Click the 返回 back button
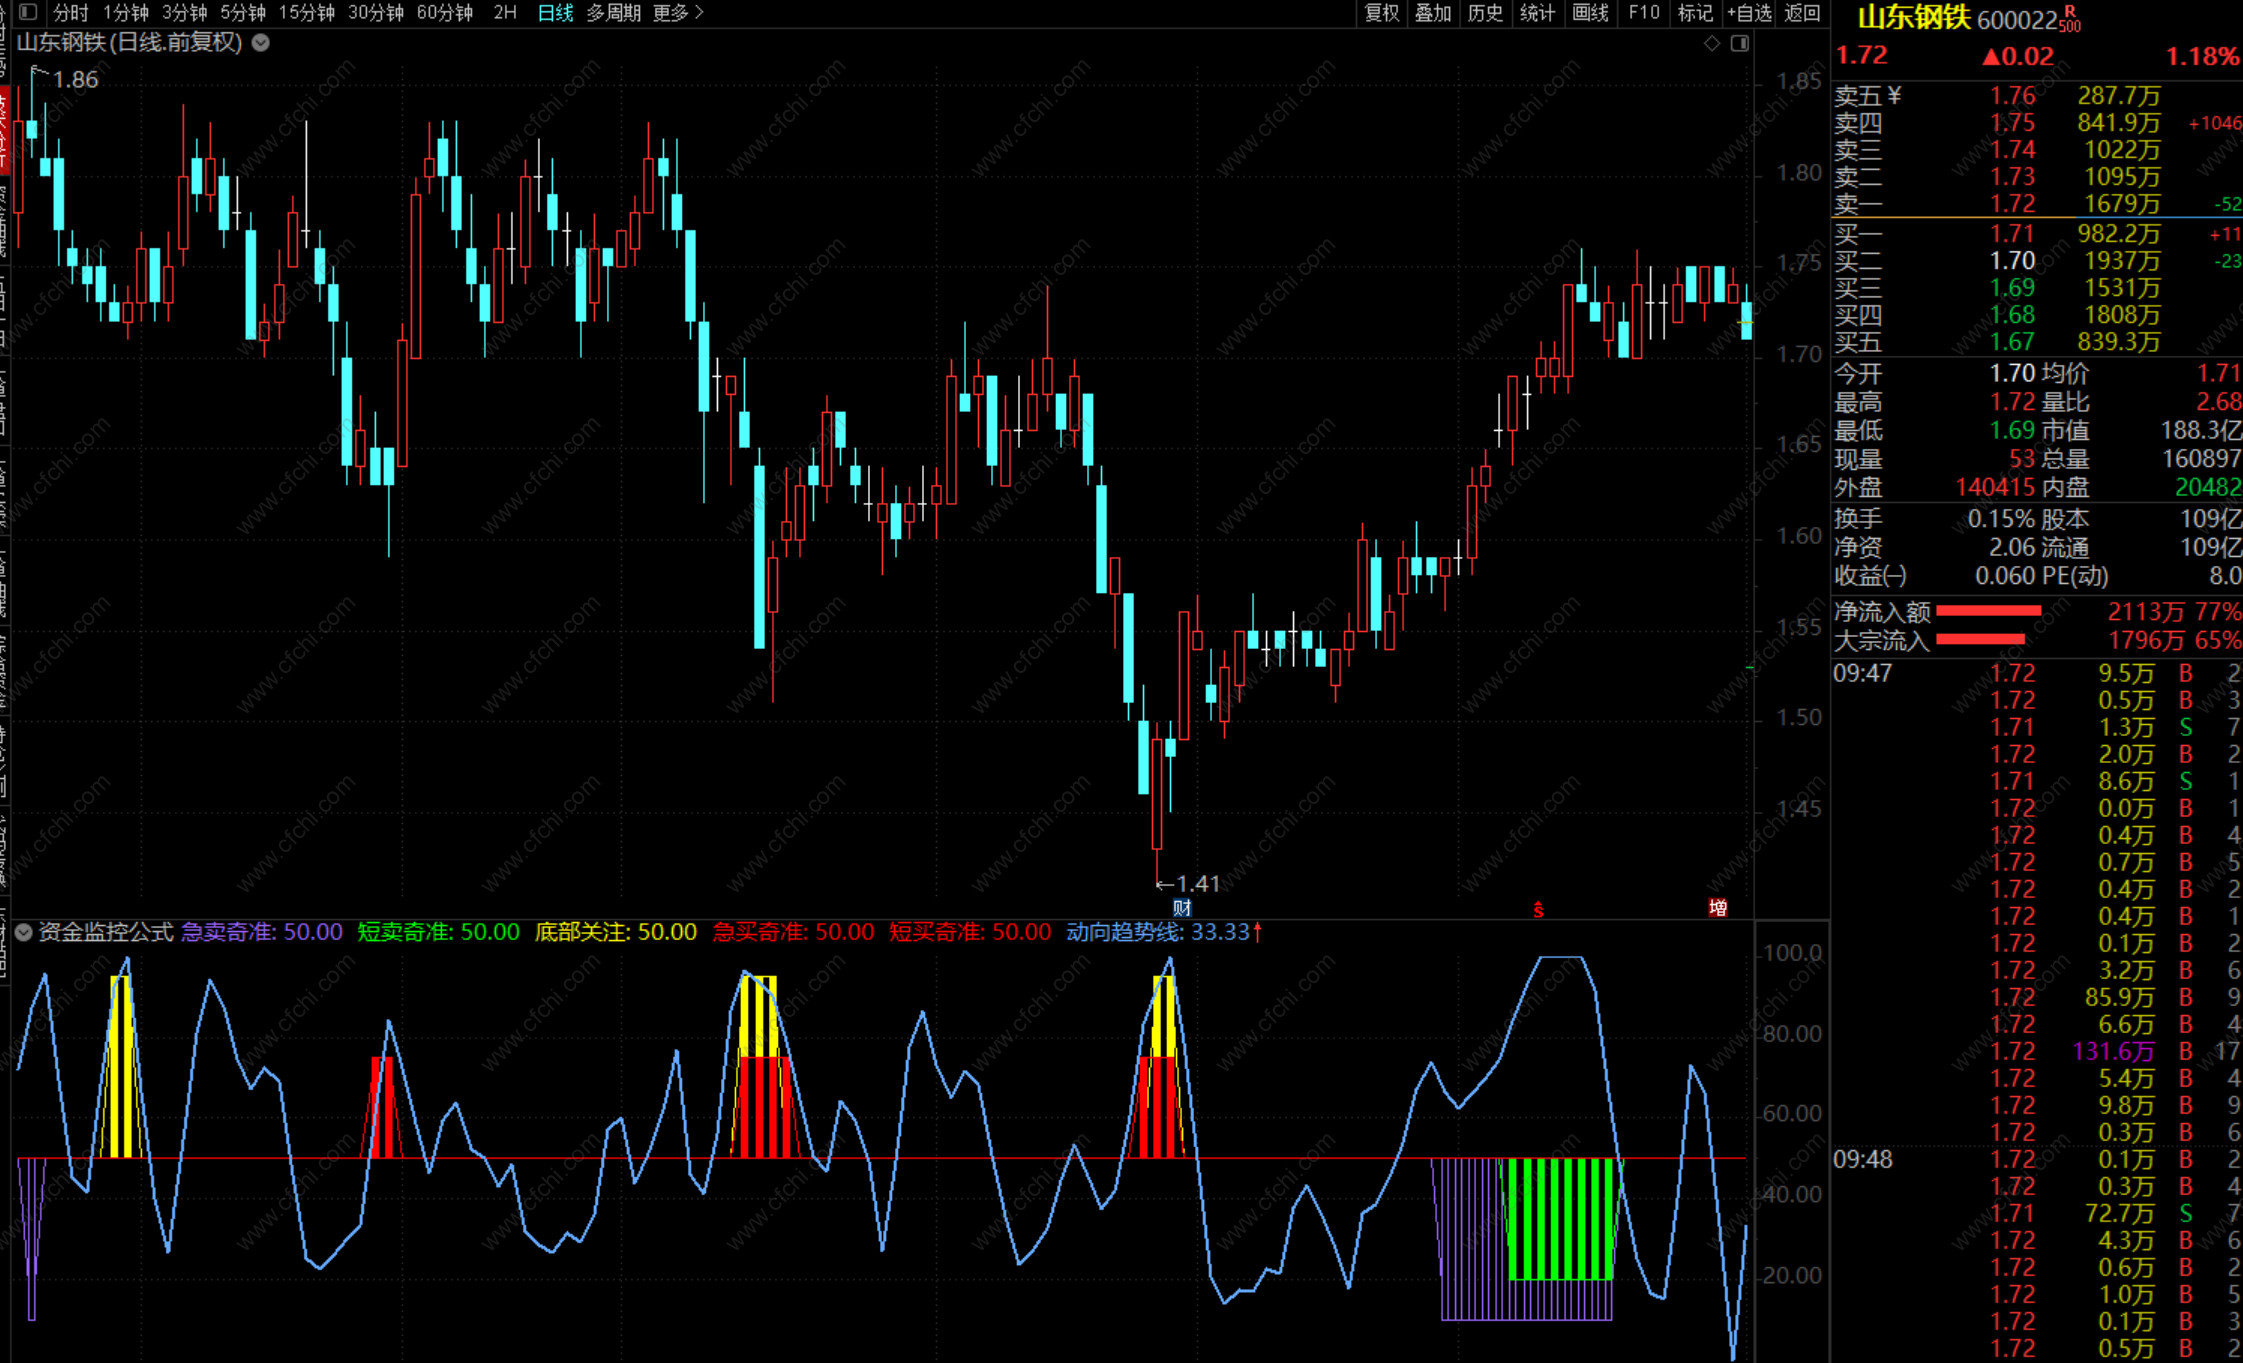Image resolution: width=2243 pixels, height=1363 pixels. coord(1802,12)
